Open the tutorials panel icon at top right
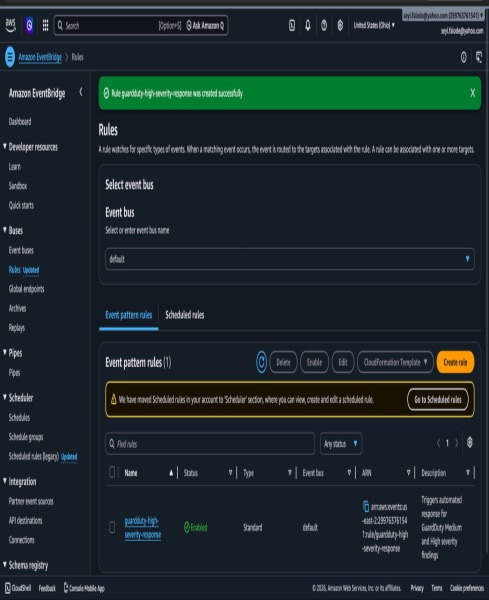This screenshot has height=600, width=489. pos(479,57)
